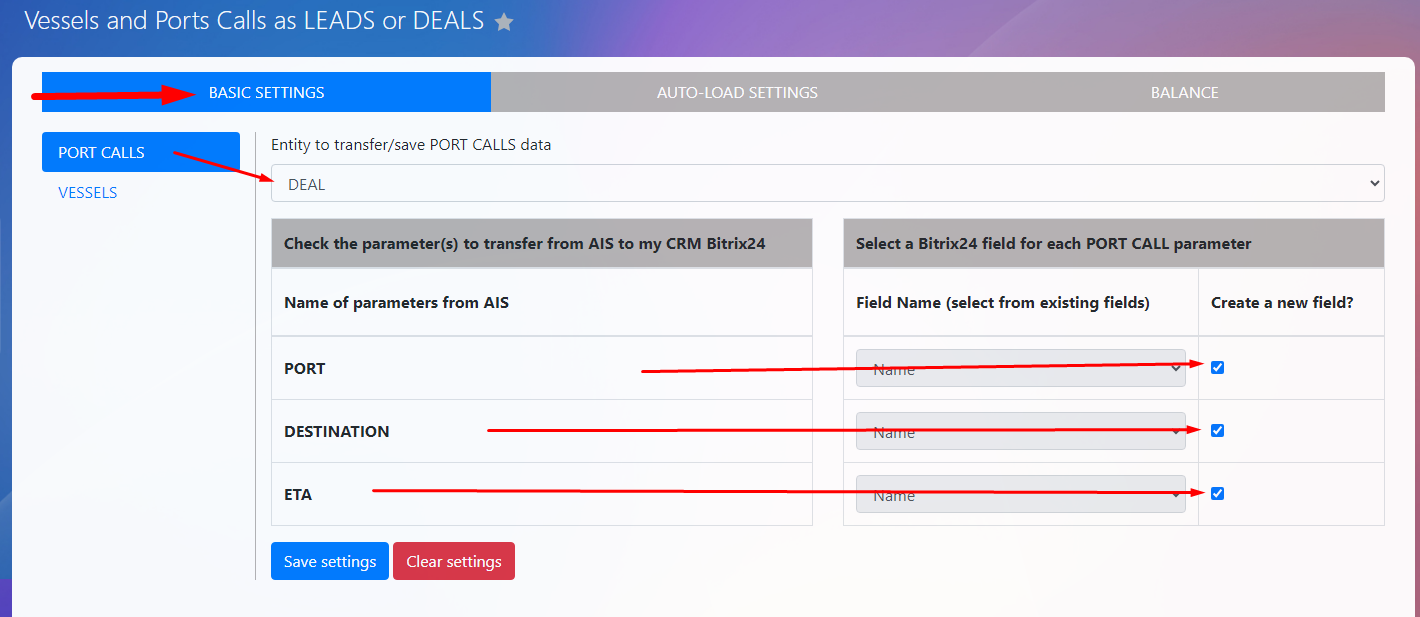Click the 'Create a new field?' column header
This screenshot has height=617, width=1420.
tap(1281, 302)
